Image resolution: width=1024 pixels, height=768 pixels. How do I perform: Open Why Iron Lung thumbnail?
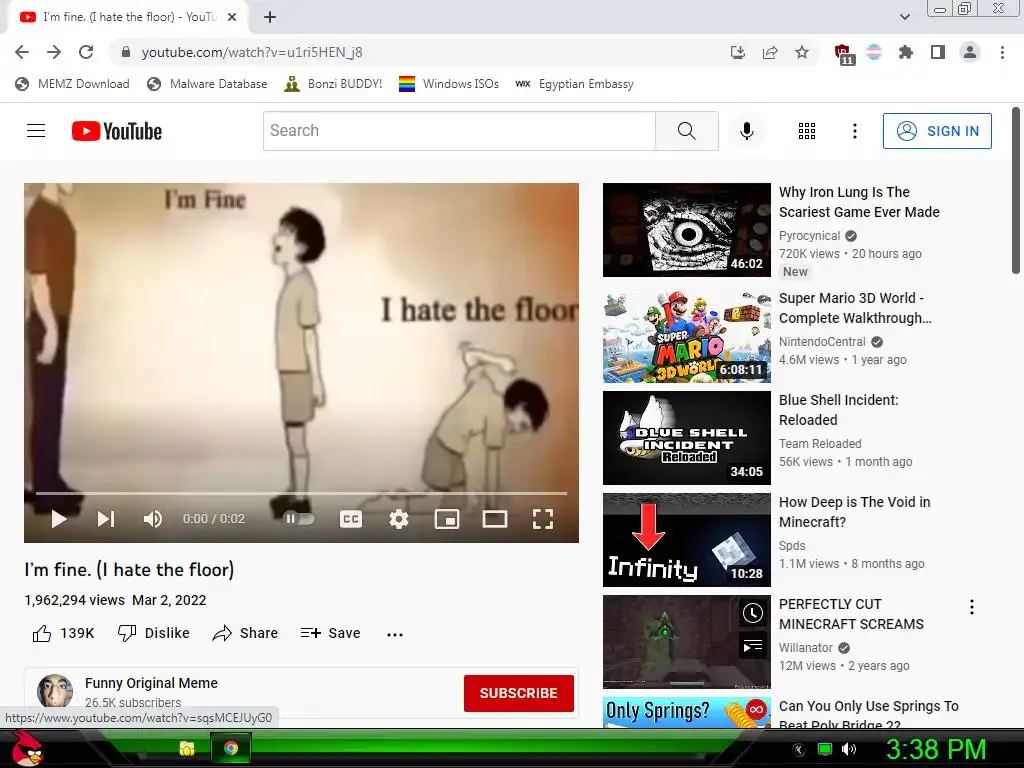point(686,230)
